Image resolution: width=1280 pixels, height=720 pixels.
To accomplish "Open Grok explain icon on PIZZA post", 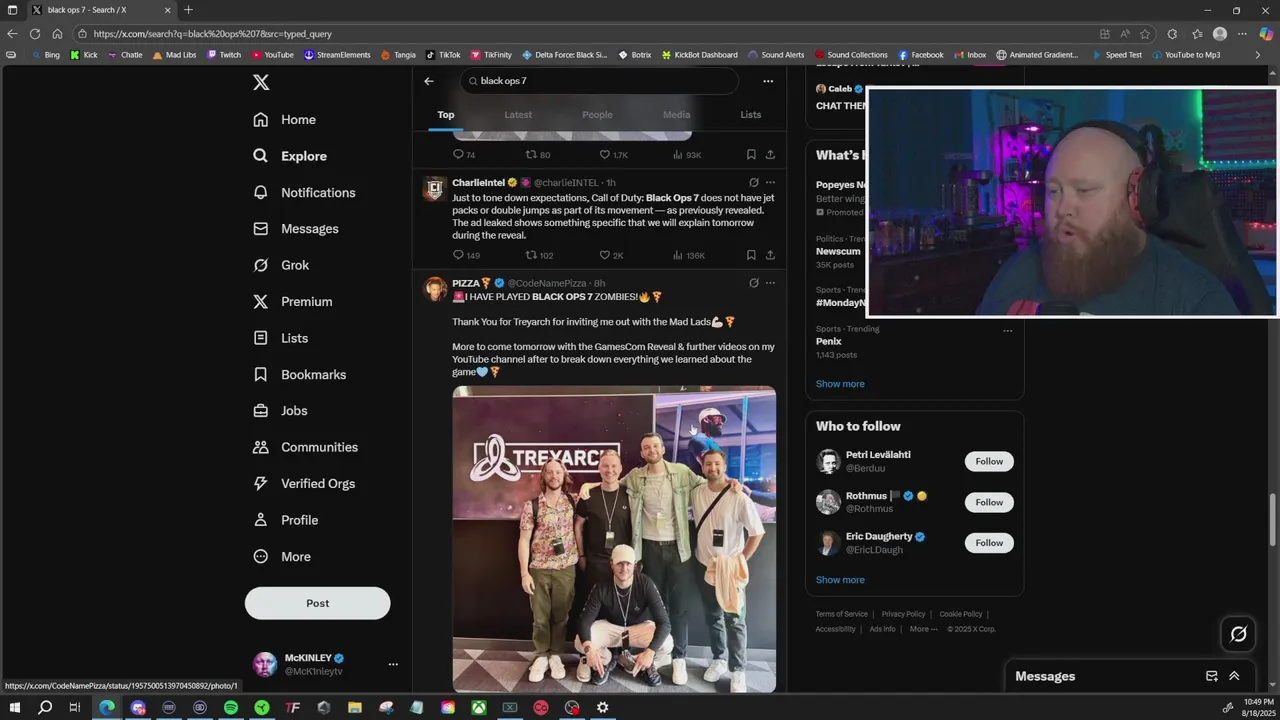I will pos(754,283).
